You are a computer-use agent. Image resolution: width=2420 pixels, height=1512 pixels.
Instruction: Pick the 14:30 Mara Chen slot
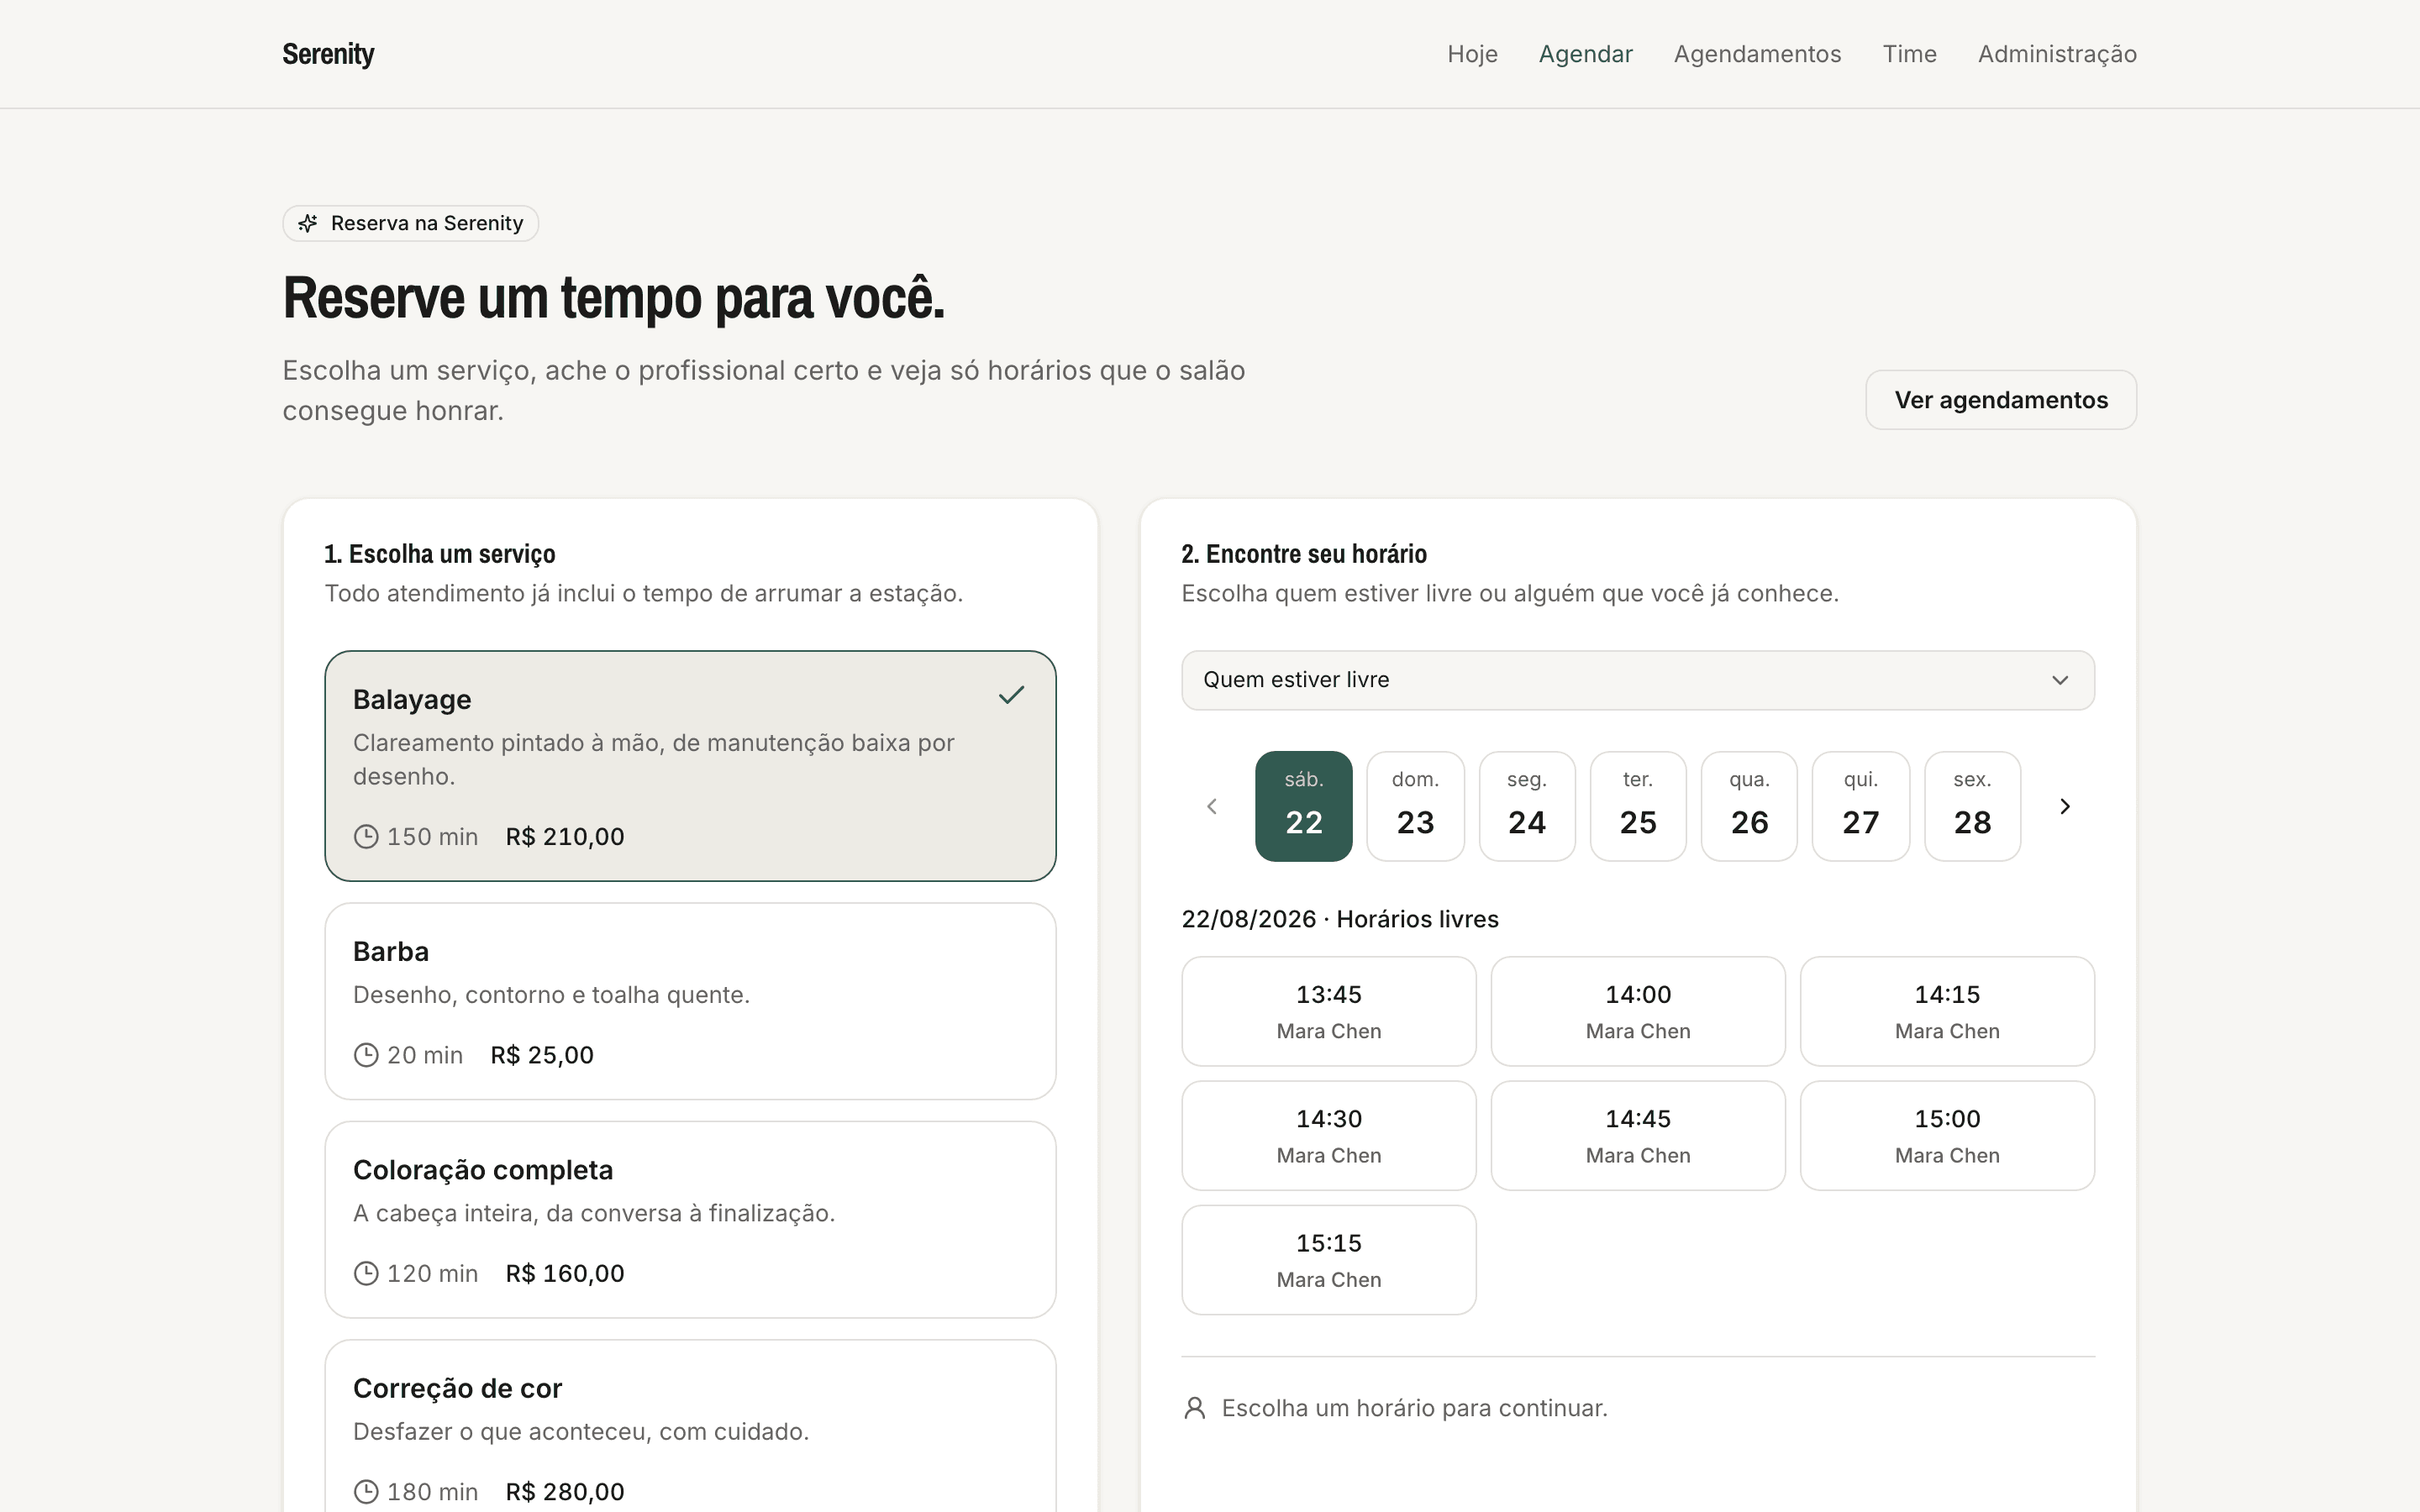[1329, 1135]
